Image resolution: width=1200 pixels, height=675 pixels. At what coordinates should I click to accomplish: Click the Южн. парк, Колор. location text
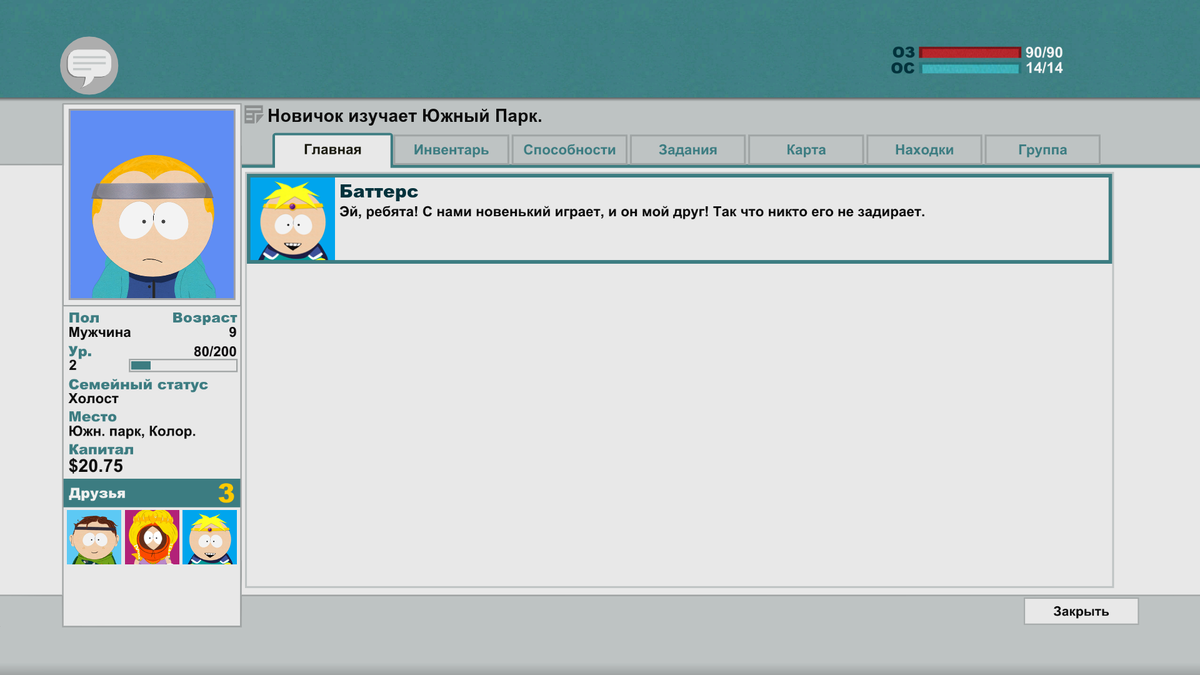tap(132, 432)
